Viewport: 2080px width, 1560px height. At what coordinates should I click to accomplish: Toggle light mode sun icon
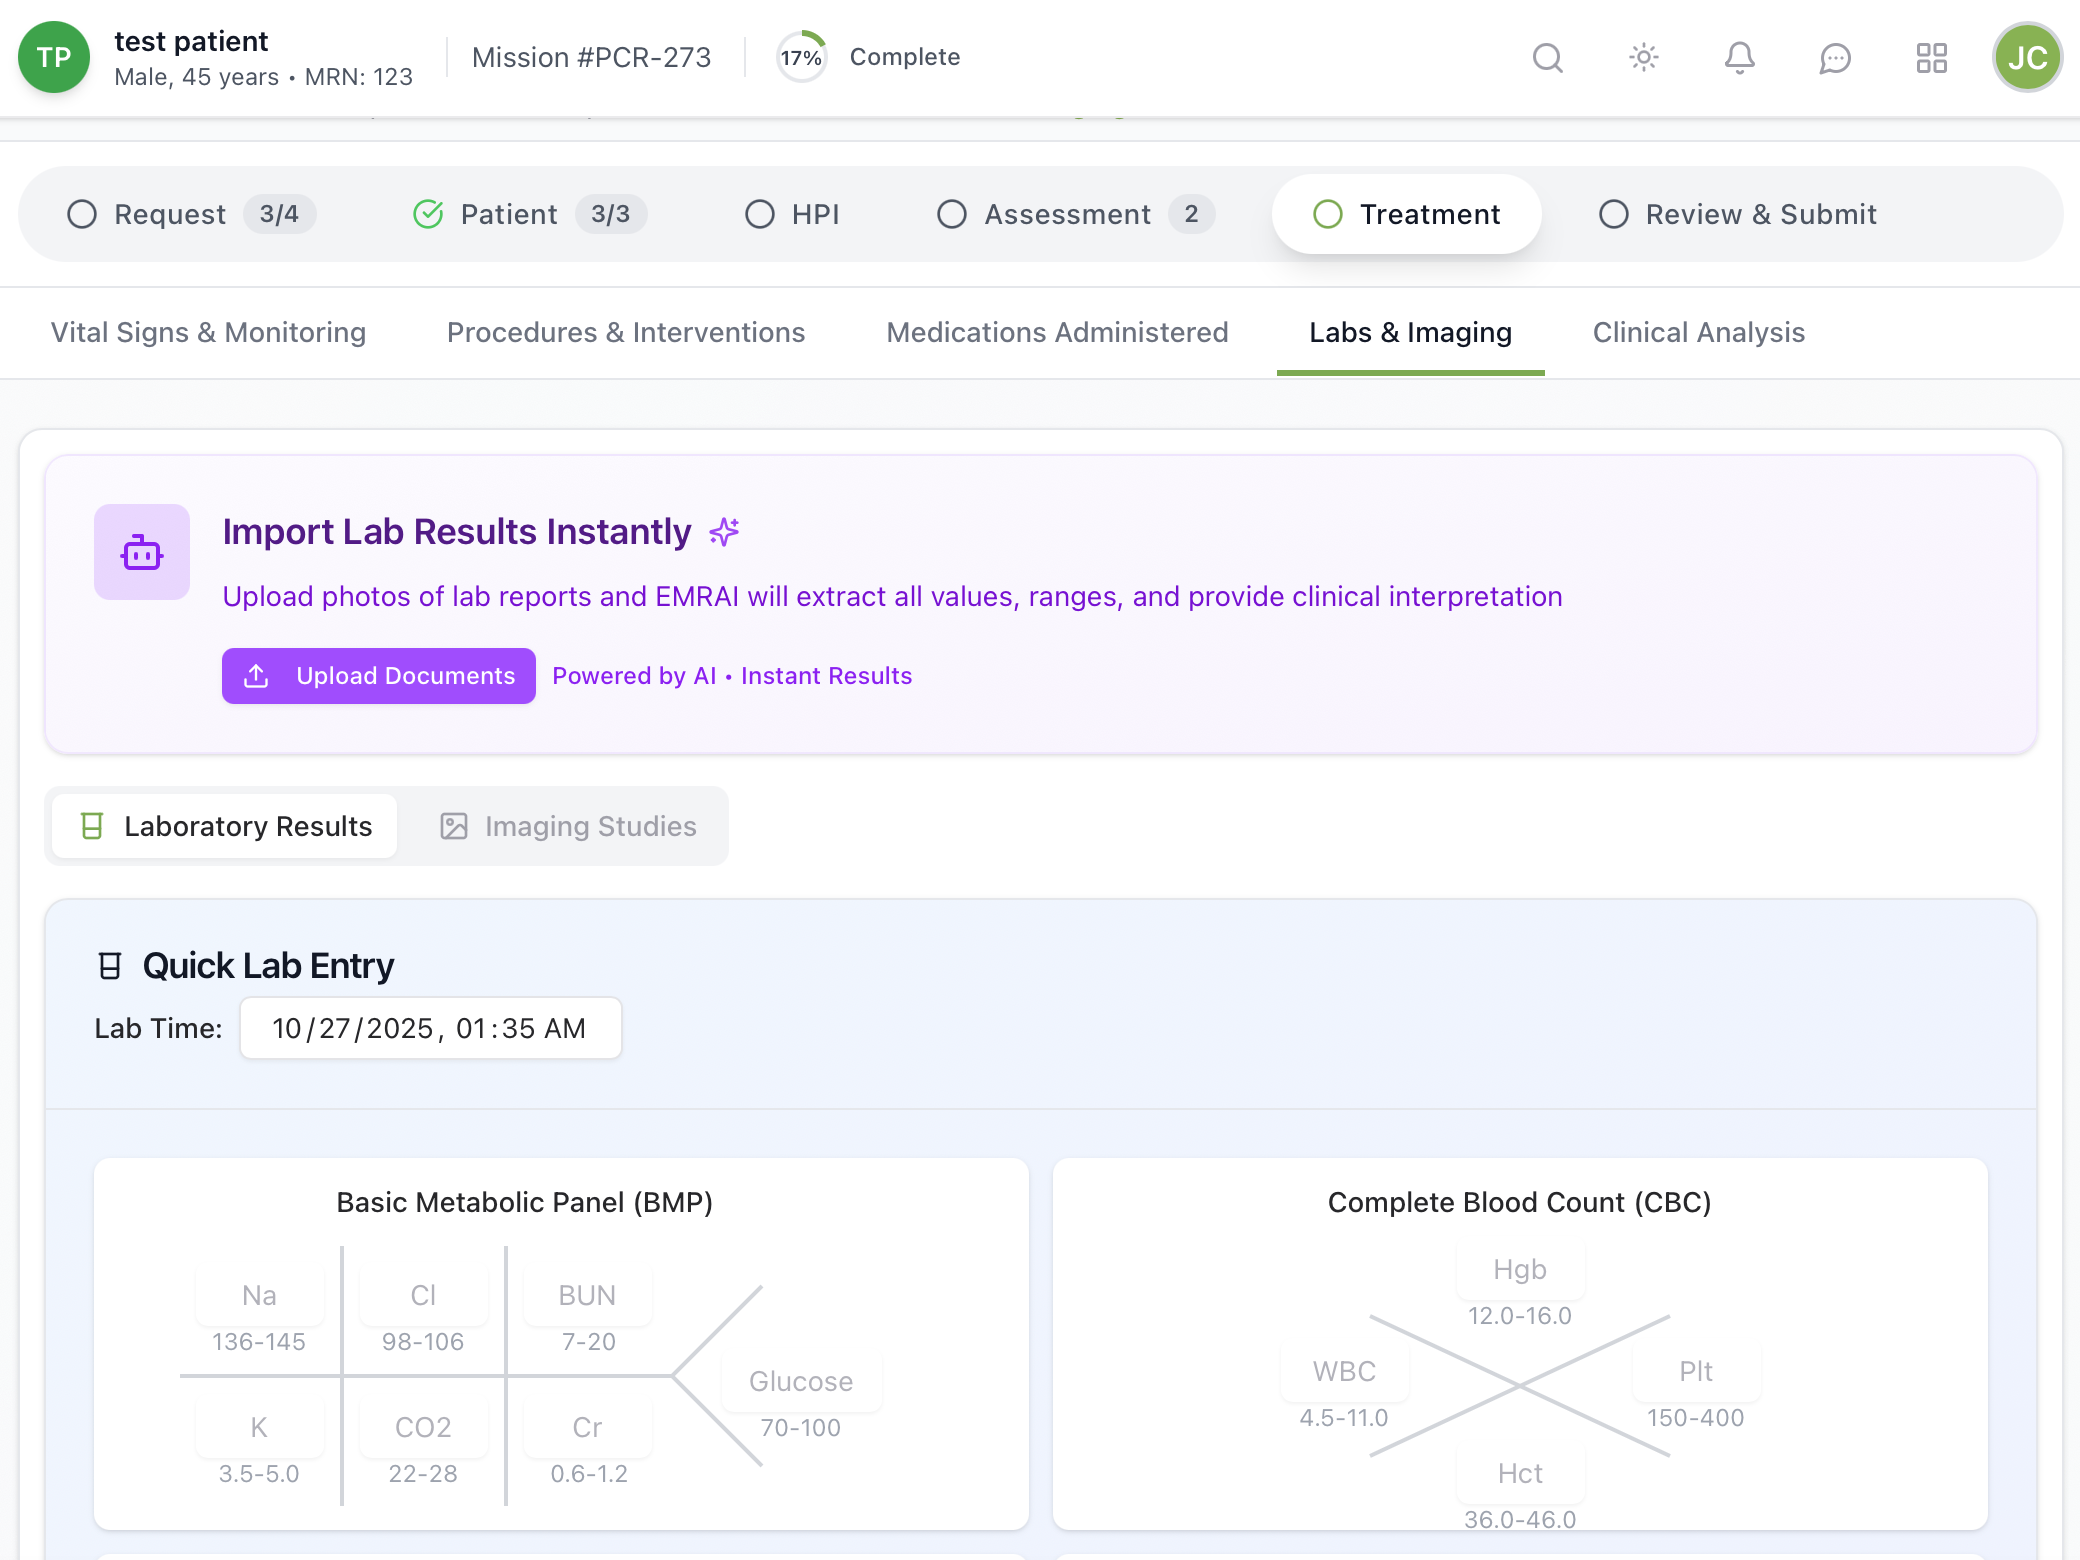tap(1643, 58)
